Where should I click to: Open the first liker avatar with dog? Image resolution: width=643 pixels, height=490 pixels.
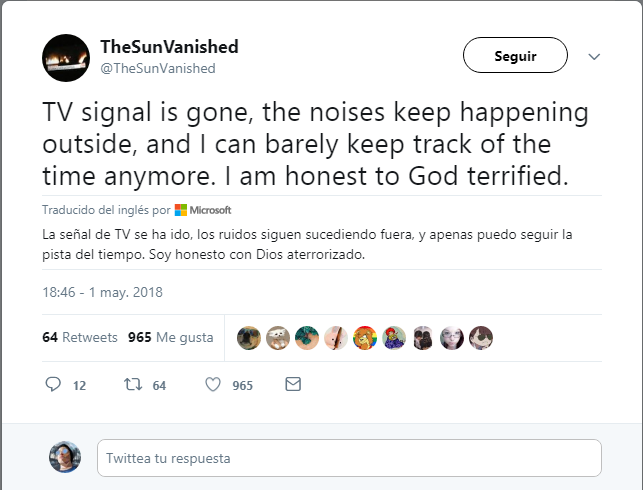tap(248, 338)
